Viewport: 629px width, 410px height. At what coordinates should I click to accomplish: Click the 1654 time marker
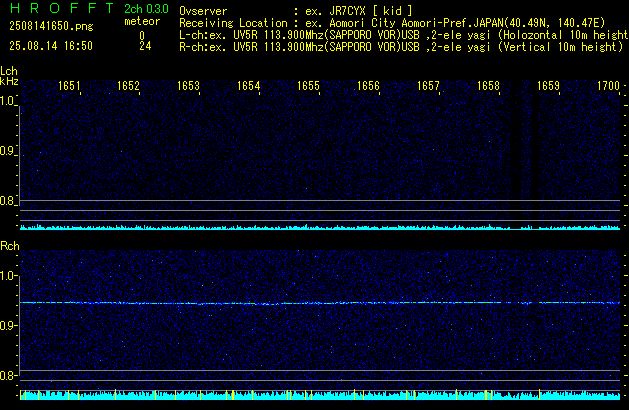click(248, 86)
